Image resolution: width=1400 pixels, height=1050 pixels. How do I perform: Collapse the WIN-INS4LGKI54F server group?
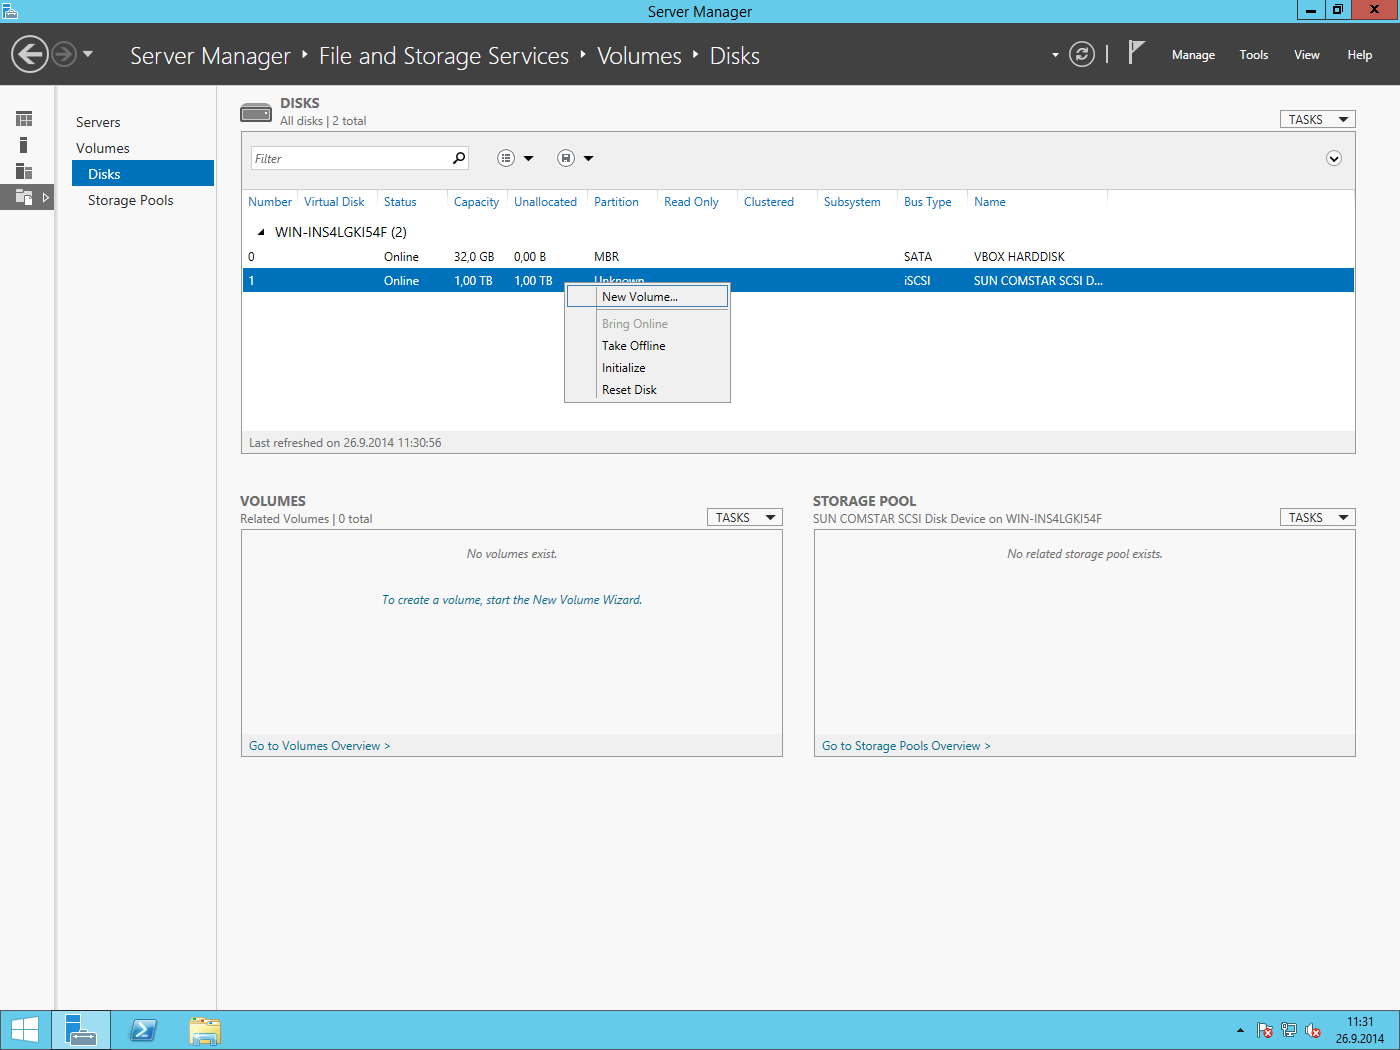[261, 232]
